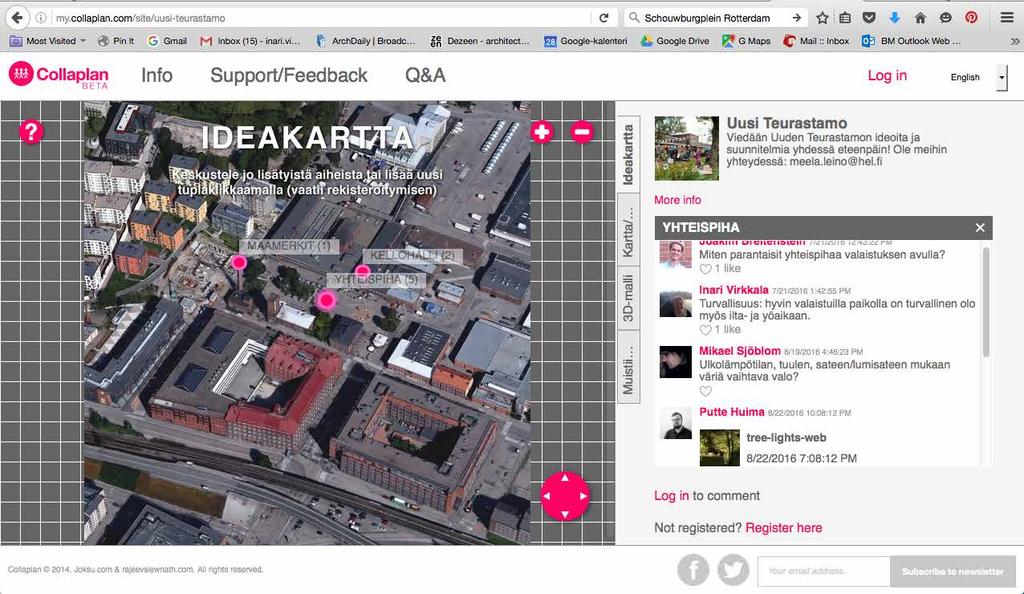Click the YHTEISPIHA (5) map label

[x=376, y=279]
